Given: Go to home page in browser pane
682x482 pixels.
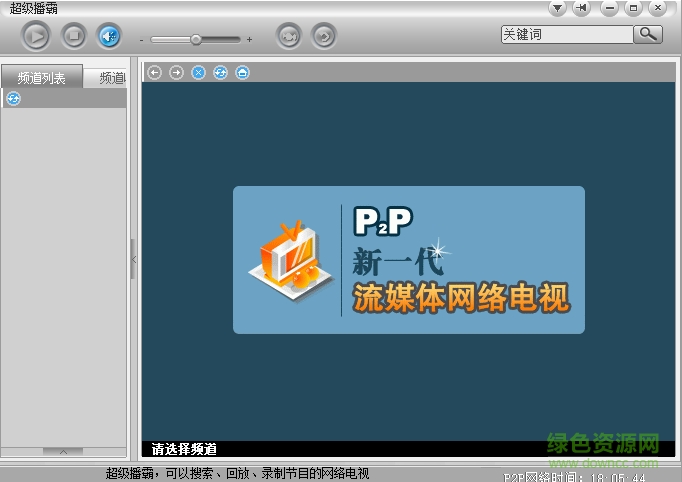Looking at the screenshot, I should point(243,73).
